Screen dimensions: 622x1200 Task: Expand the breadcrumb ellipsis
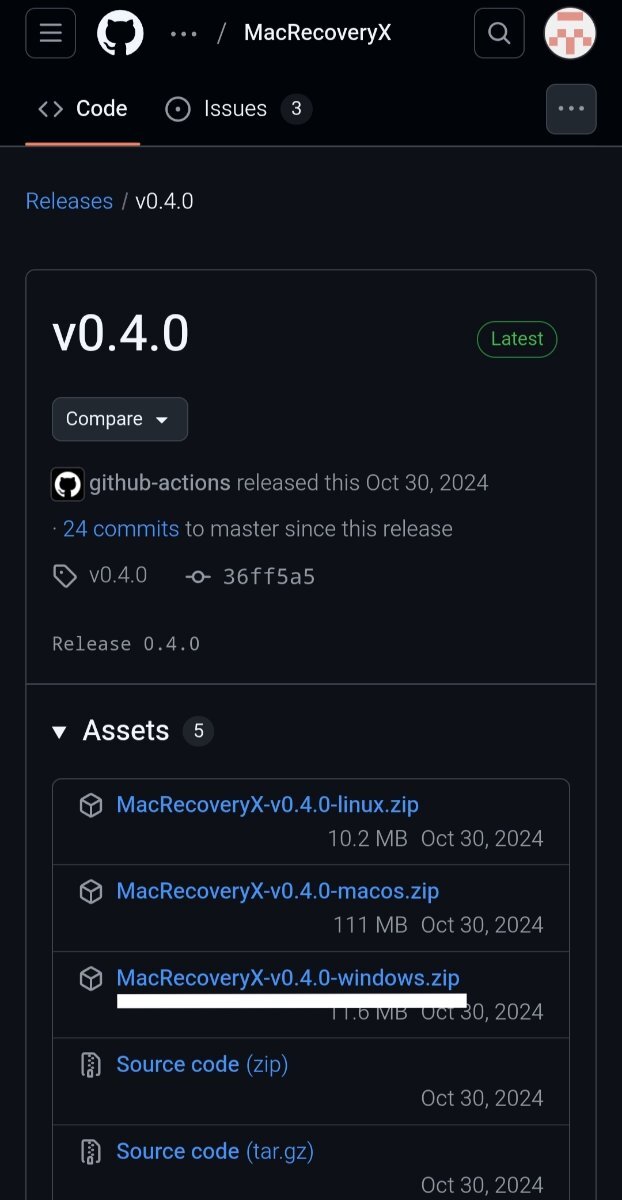[x=184, y=33]
